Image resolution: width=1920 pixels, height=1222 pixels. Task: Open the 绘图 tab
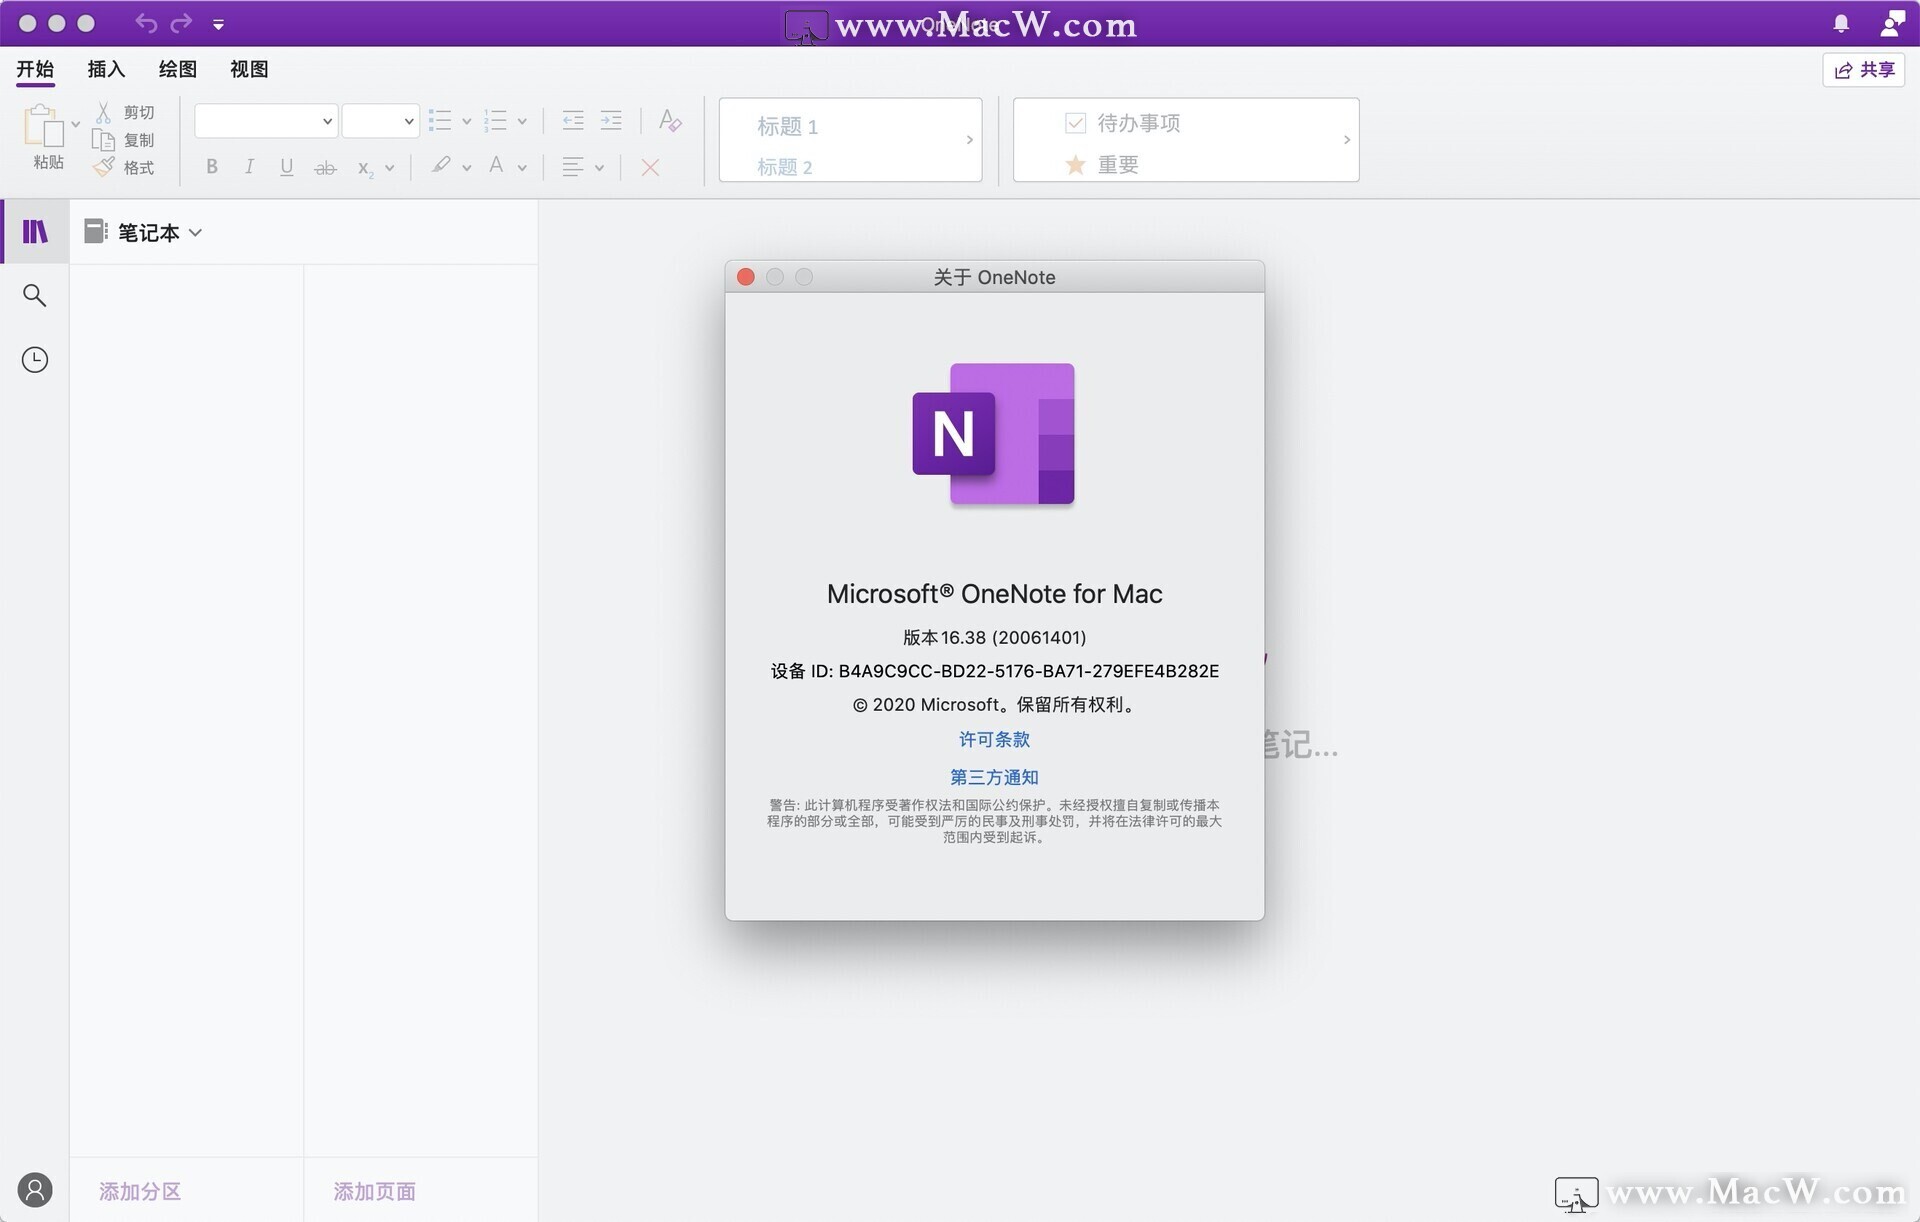[177, 69]
